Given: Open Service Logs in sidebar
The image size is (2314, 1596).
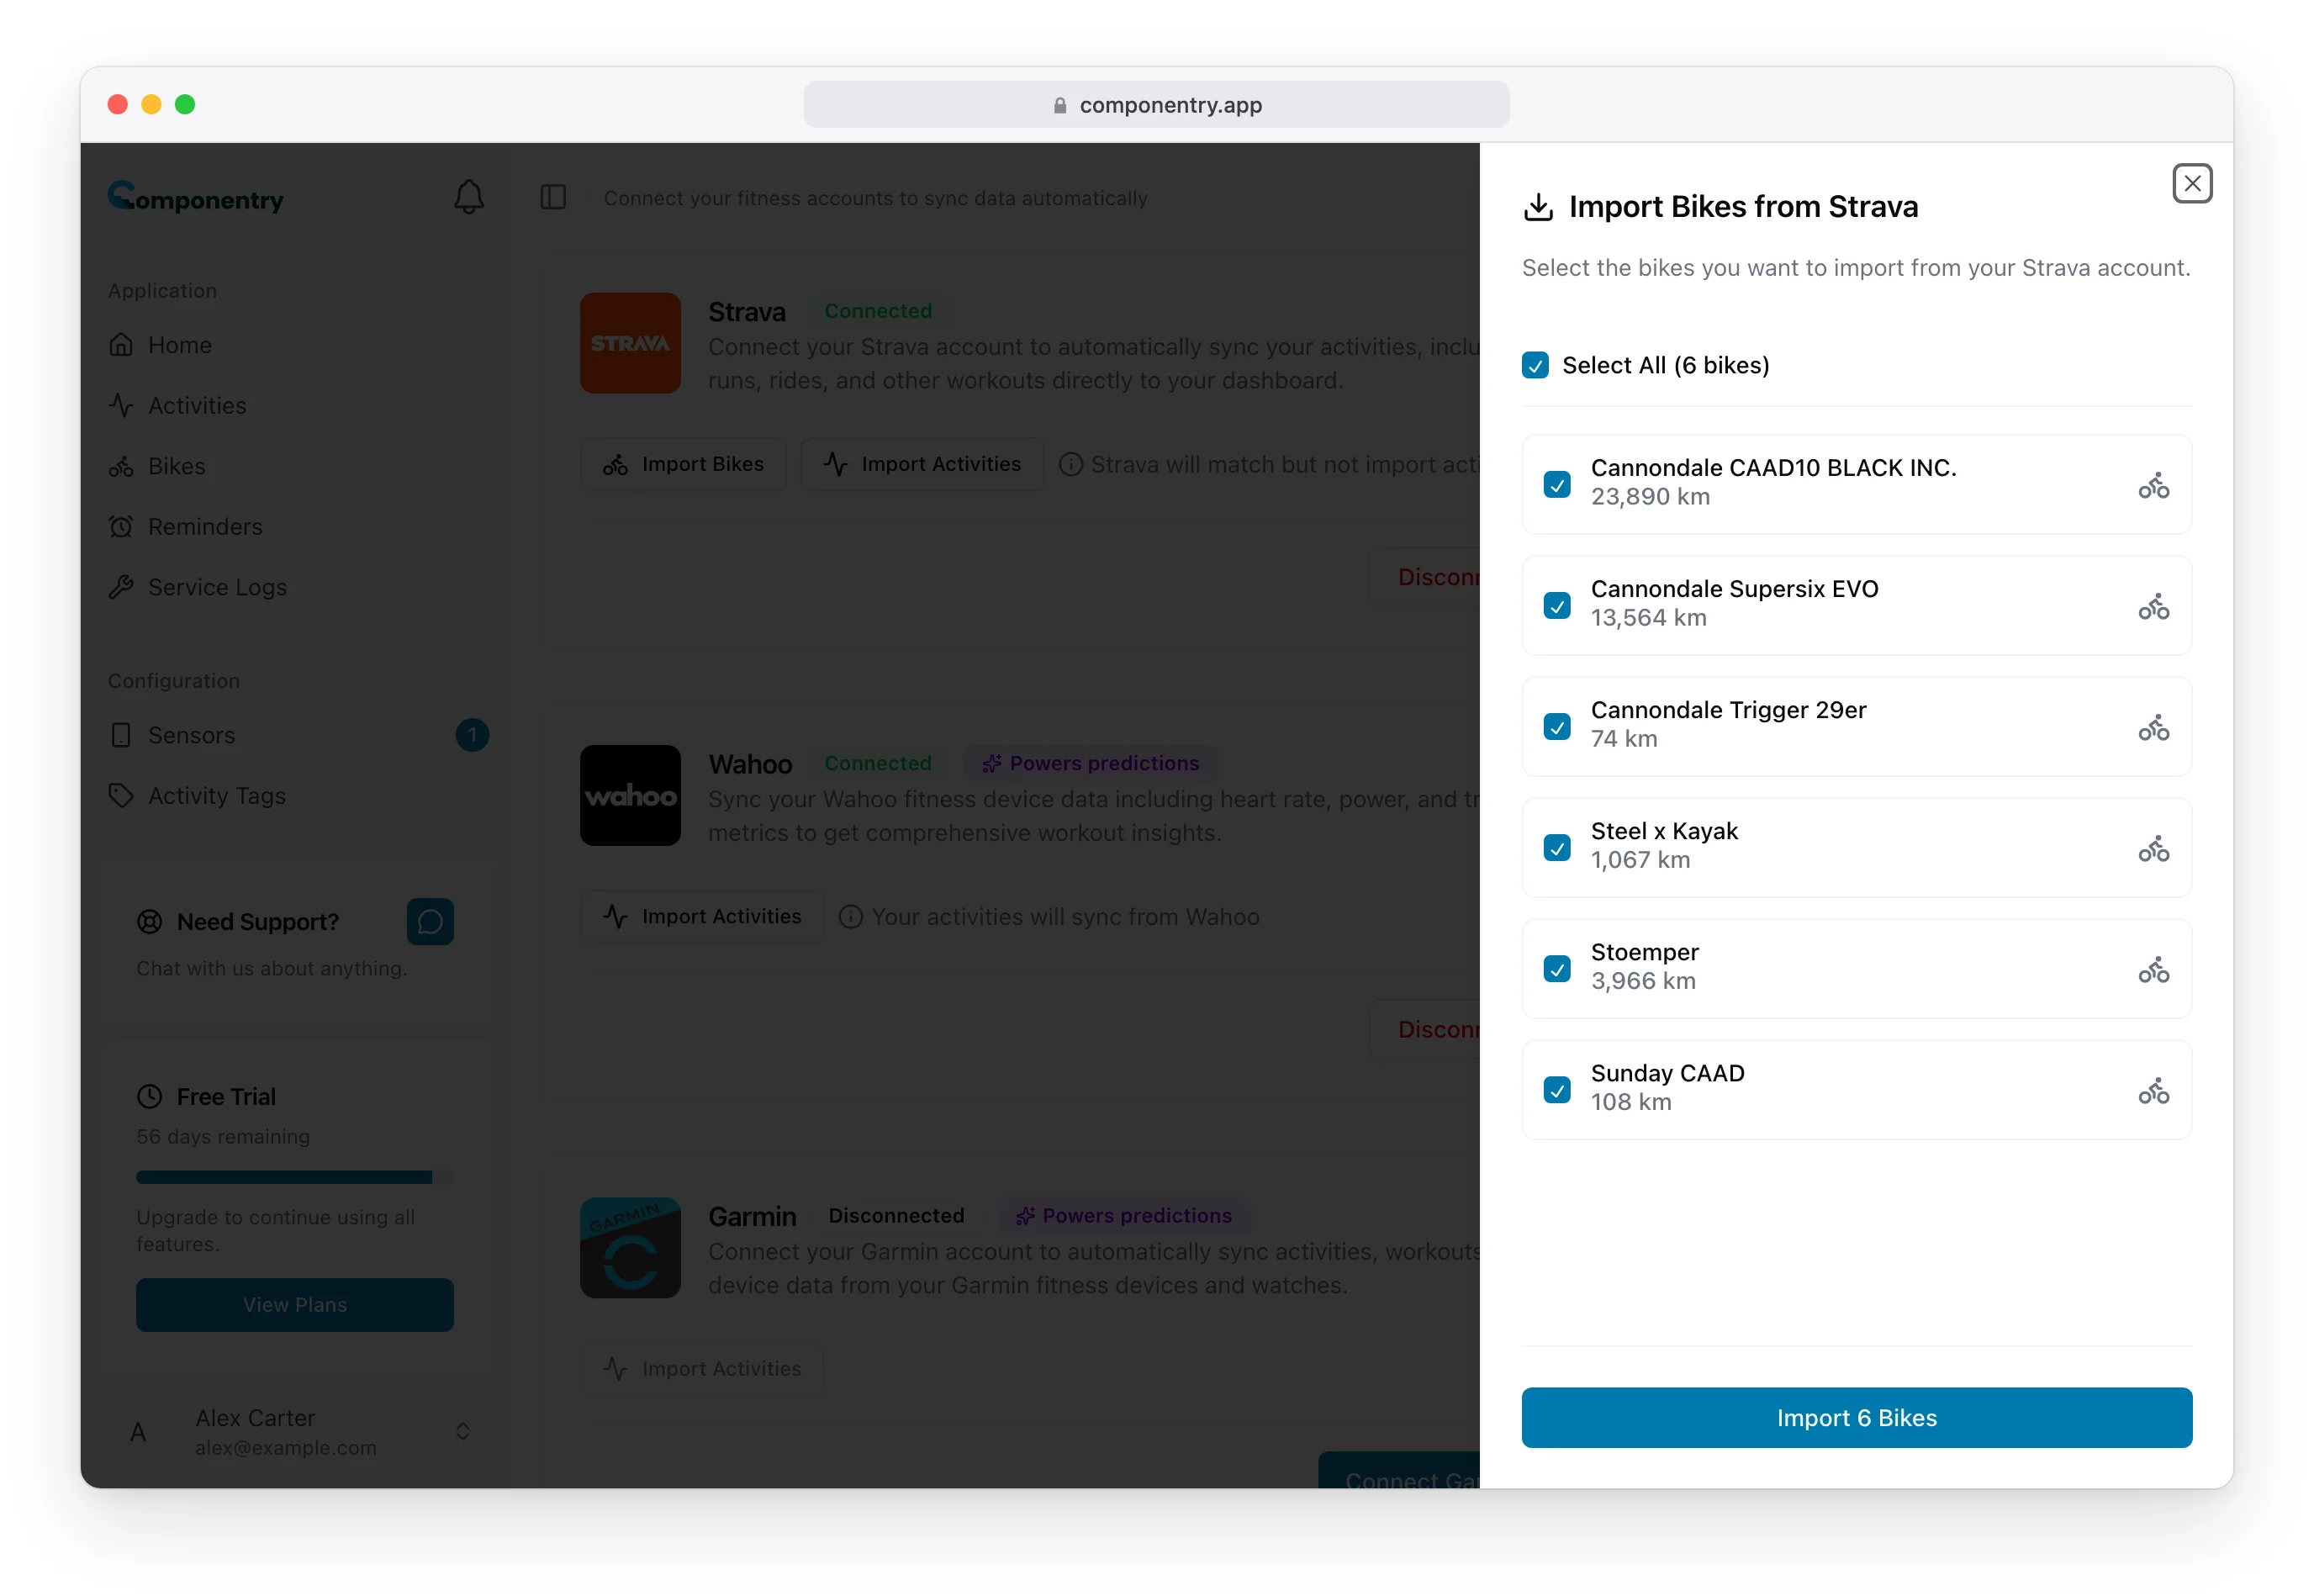Looking at the screenshot, I should [295, 587].
